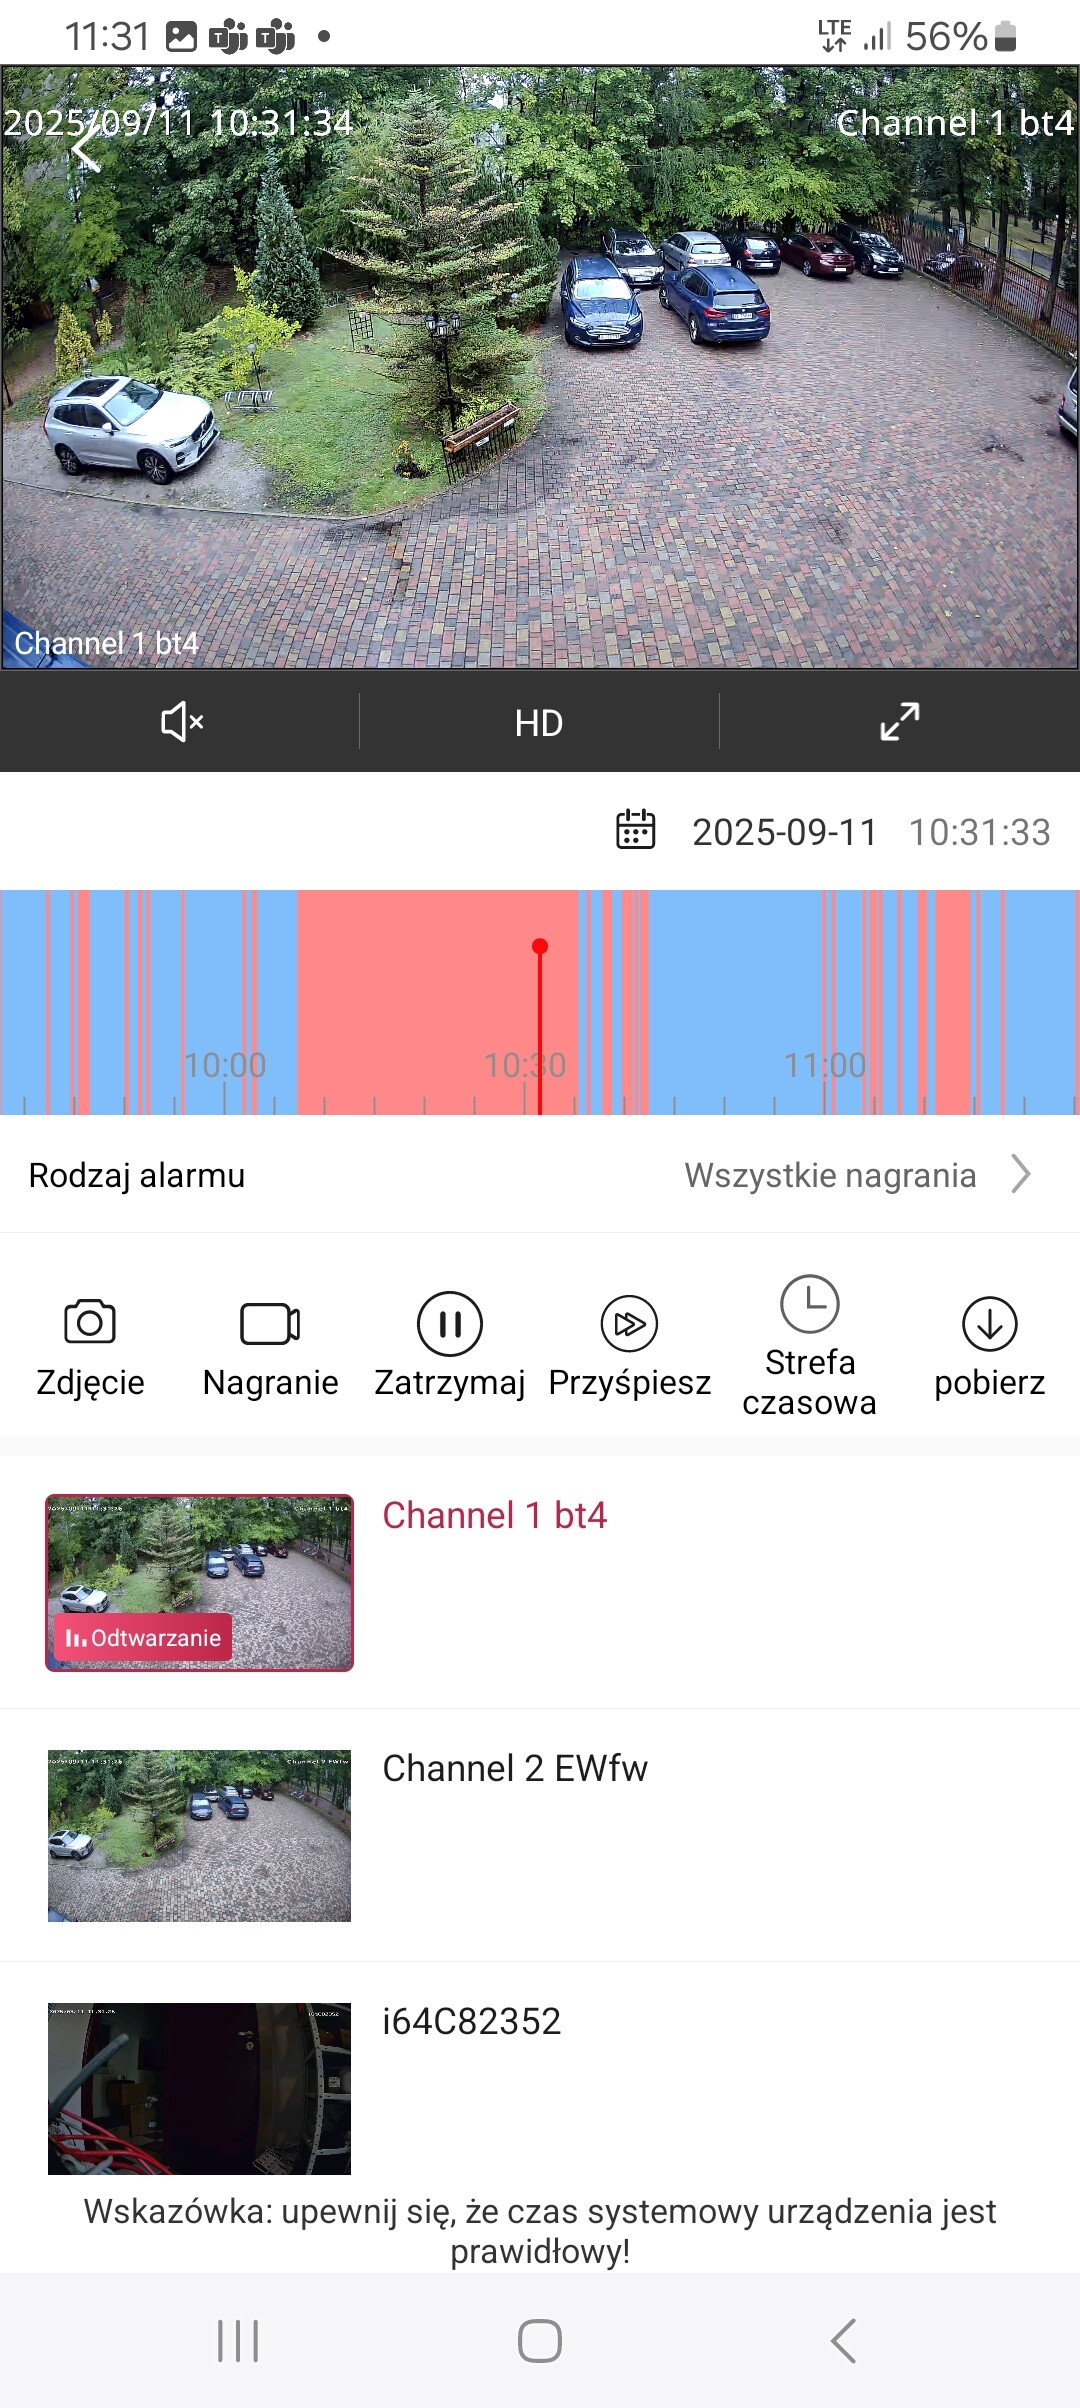Switch to Channel 2 EWfw

[x=515, y=1768]
